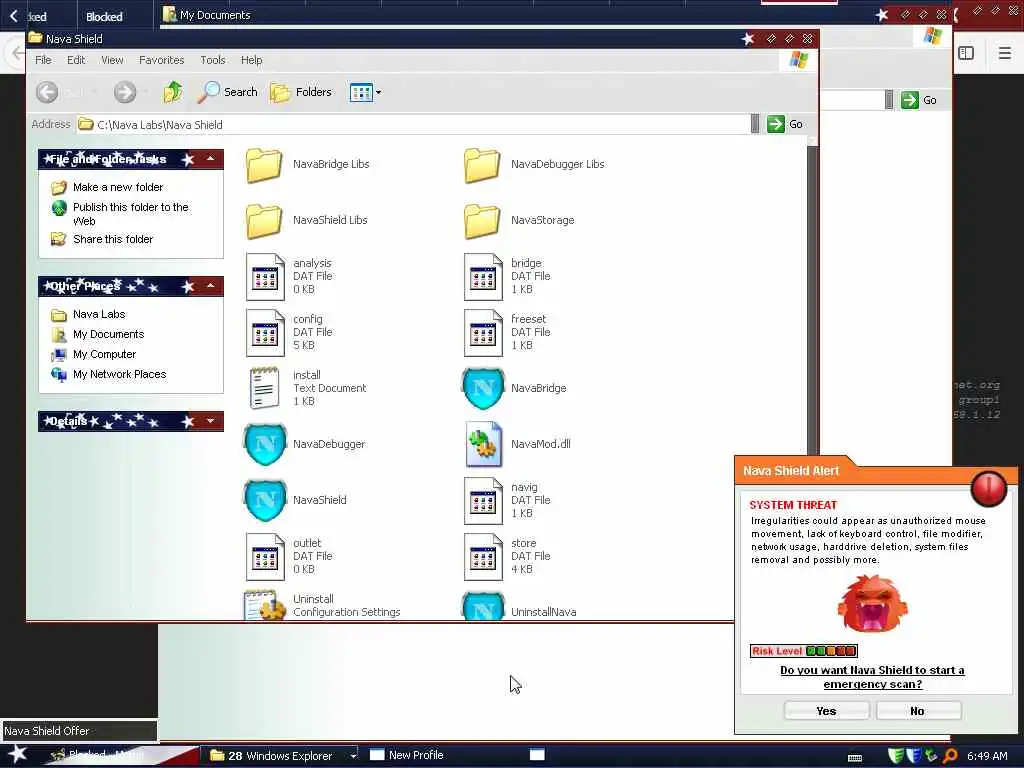Select the freeset DAT file icon
Image resolution: width=1024 pixels, height=768 pixels.
click(x=483, y=333)
